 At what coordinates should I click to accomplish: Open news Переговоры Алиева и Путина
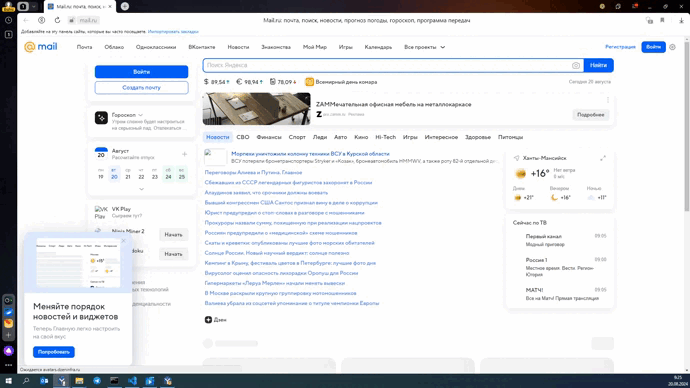click(253, 172)
